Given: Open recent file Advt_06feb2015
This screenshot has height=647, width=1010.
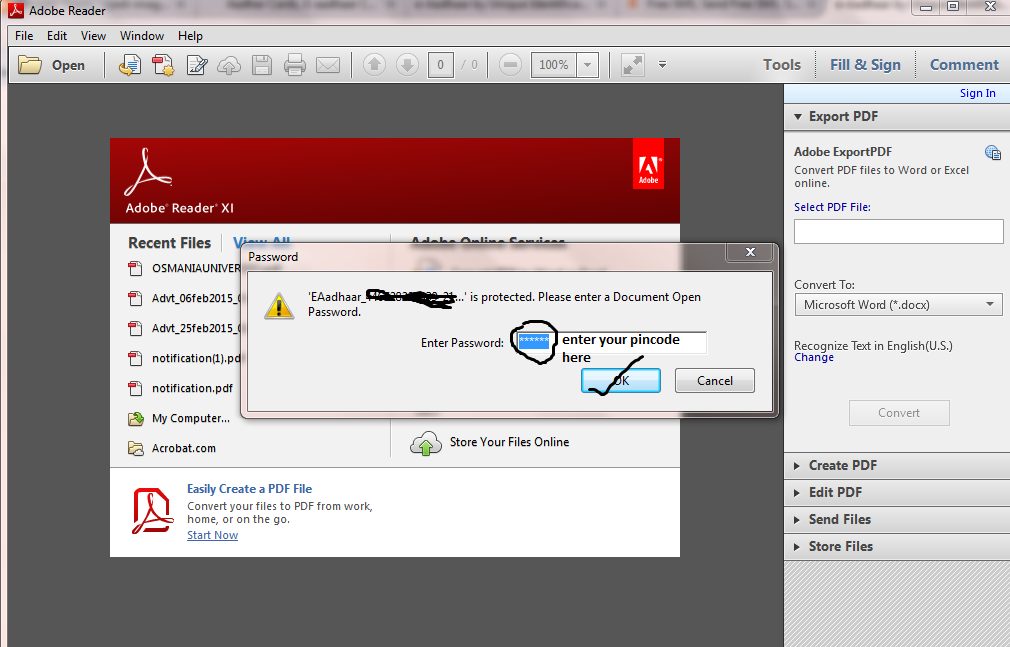Looking at the screenshot, I should [x=196, y=298].
